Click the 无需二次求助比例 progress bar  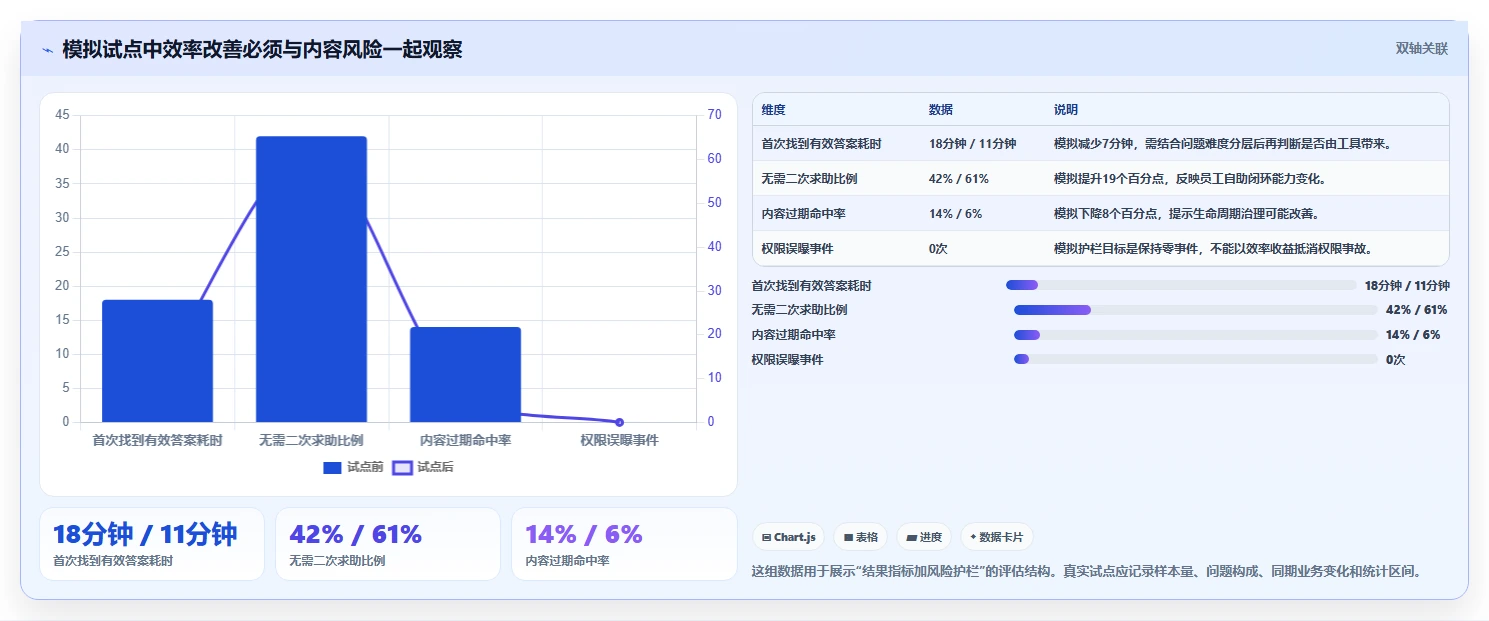pyautogui.click(x=1196, y=310)
